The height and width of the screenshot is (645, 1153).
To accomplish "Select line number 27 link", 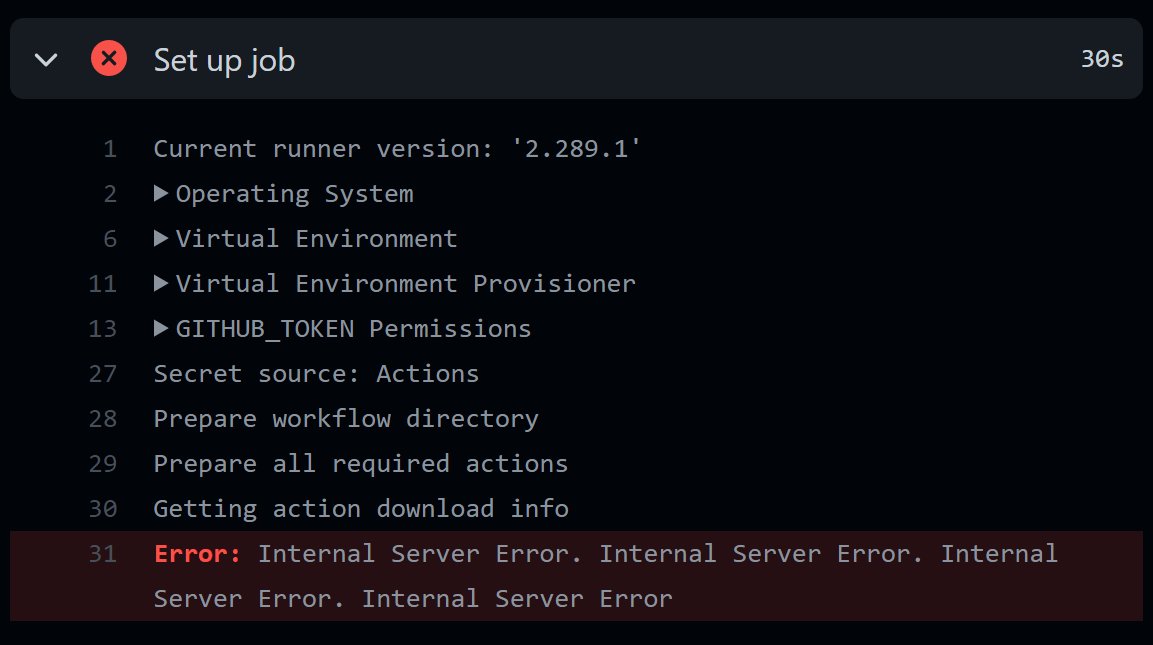I will 103,374.
